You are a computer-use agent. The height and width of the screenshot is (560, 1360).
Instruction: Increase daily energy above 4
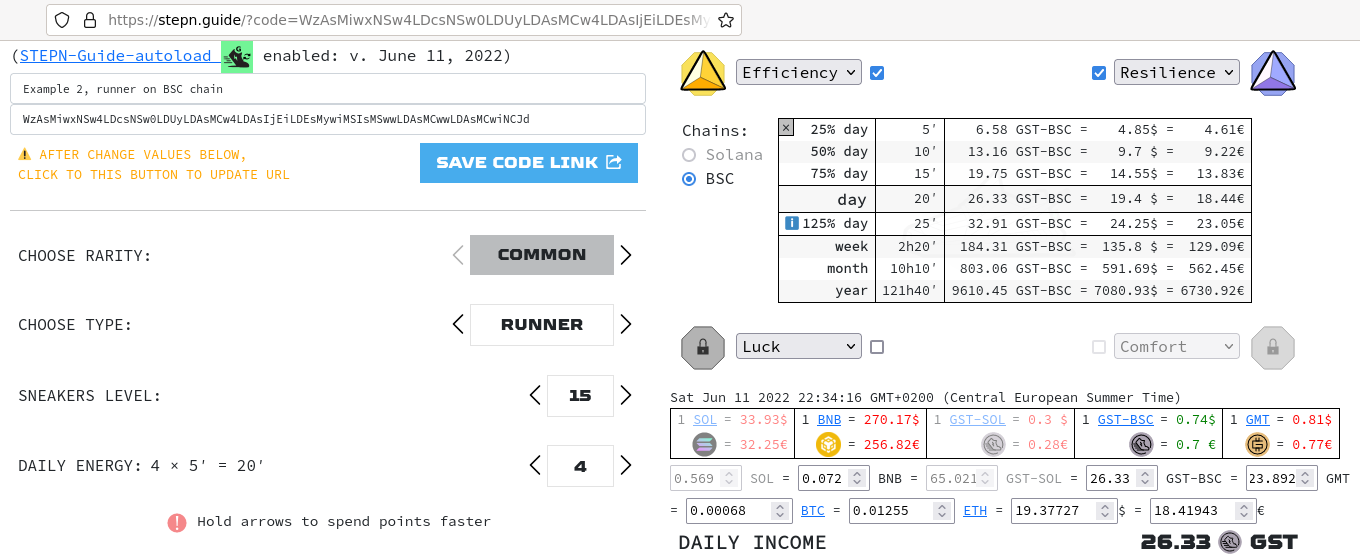pos(626,465)
